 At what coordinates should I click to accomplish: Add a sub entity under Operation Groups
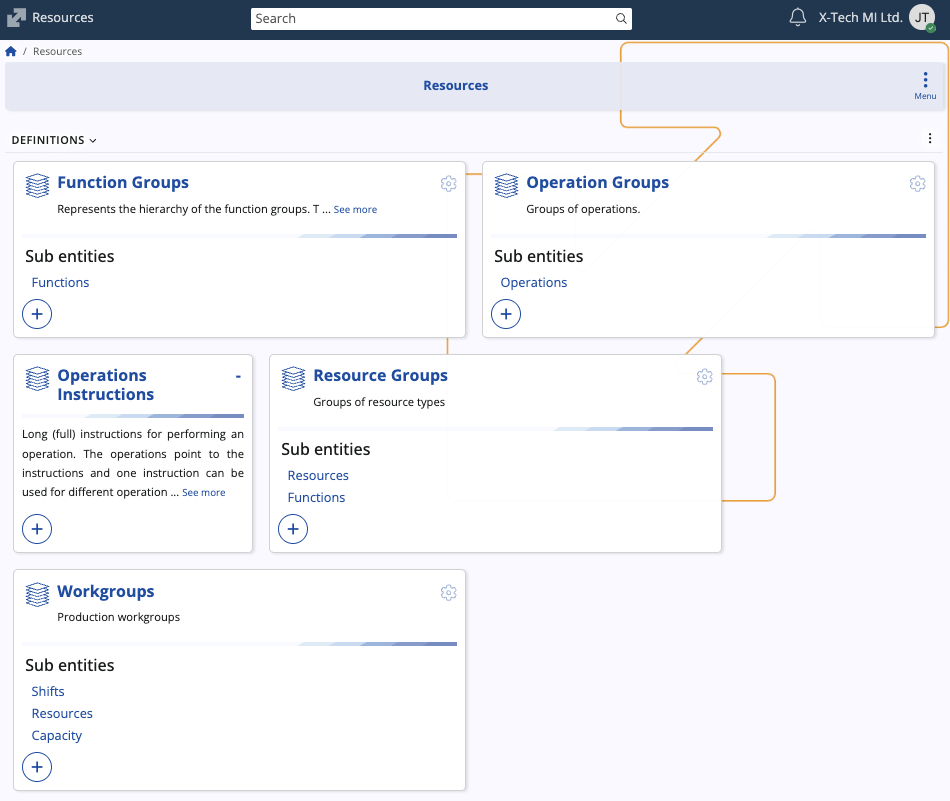[506, 314]
